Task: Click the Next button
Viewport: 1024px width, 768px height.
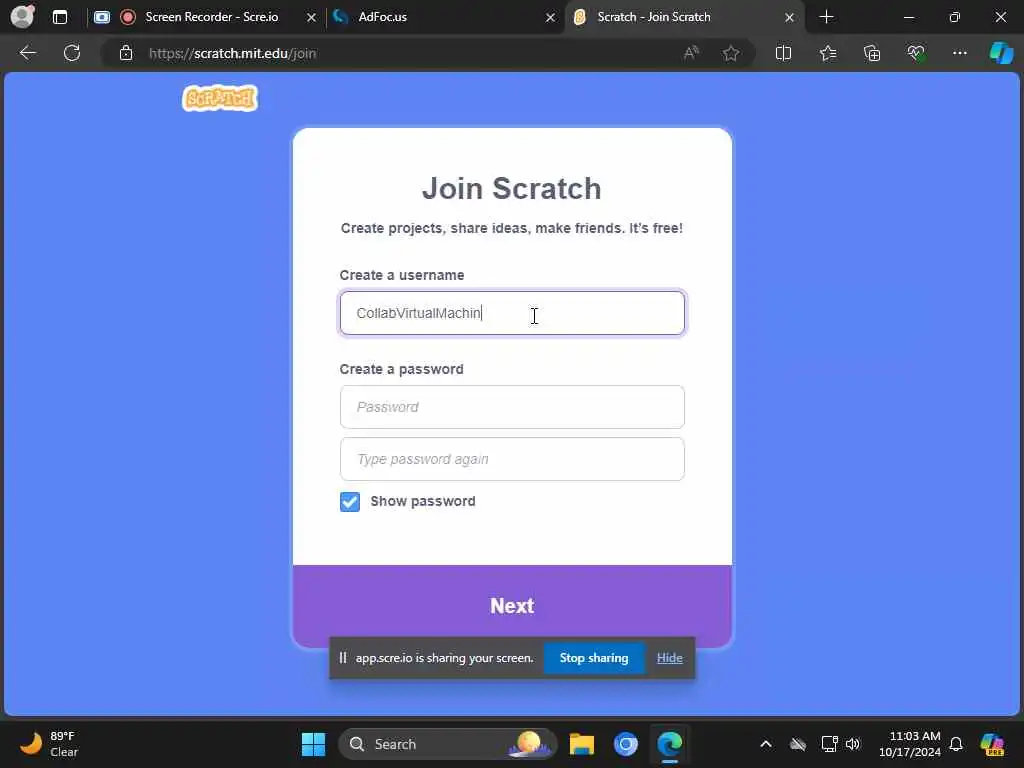Action: point(512,606)
